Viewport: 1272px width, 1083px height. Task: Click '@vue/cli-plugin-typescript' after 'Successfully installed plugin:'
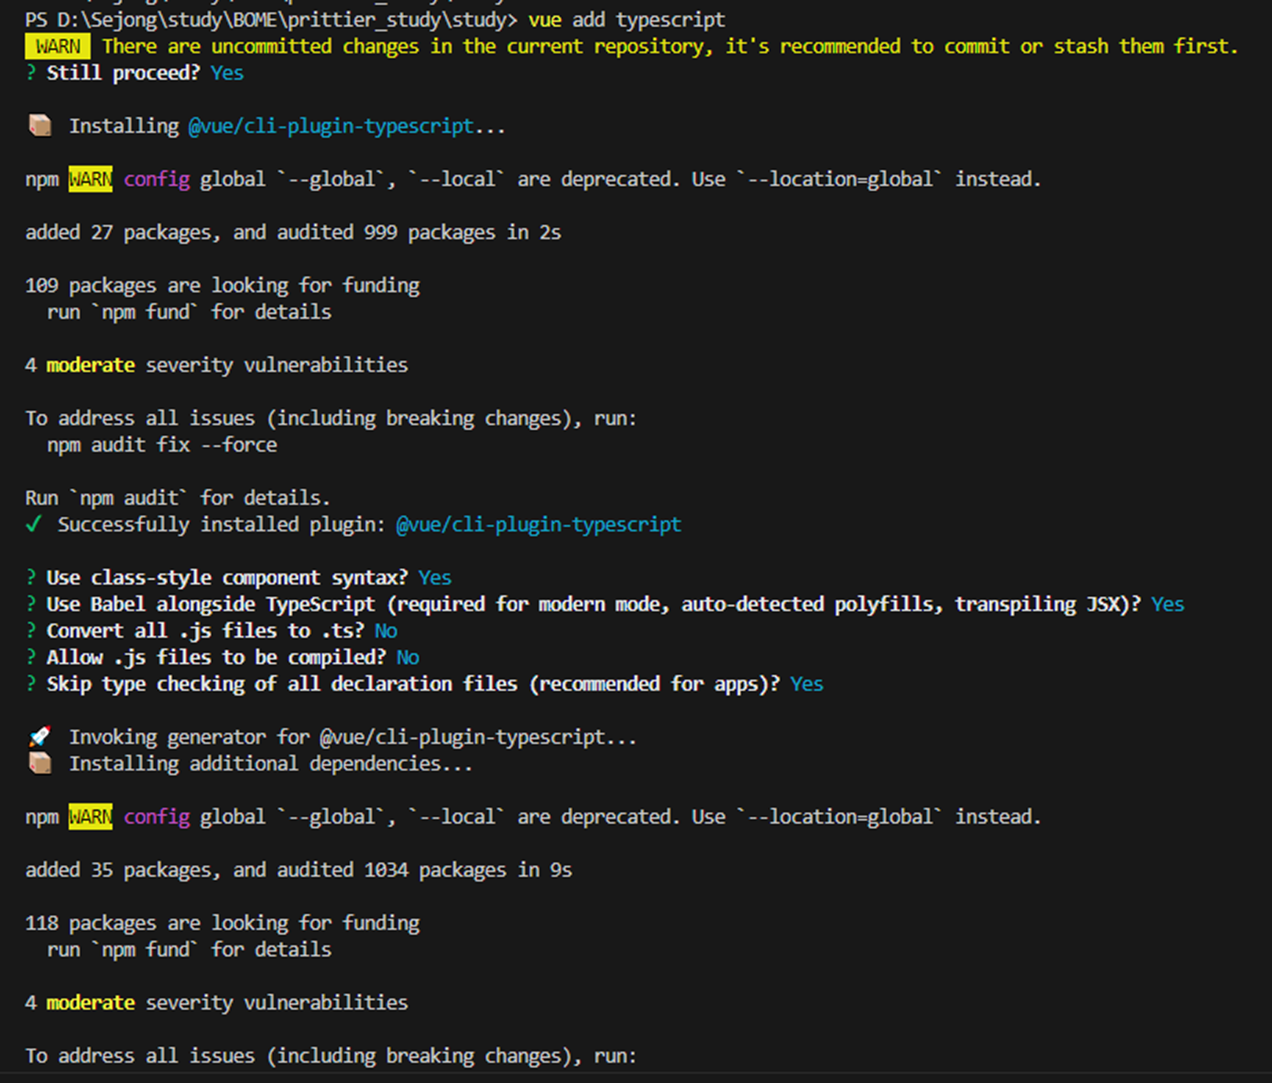click(539, 524)
